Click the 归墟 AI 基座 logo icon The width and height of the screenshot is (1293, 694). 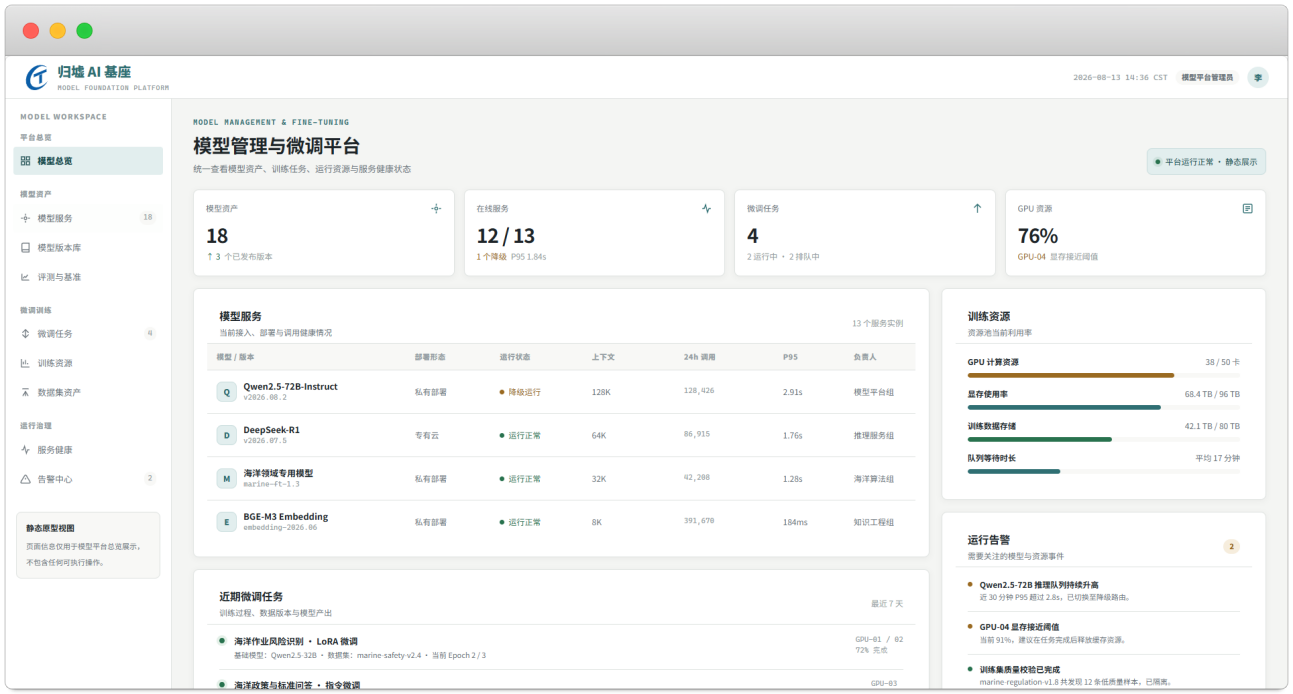pos(37,77)
